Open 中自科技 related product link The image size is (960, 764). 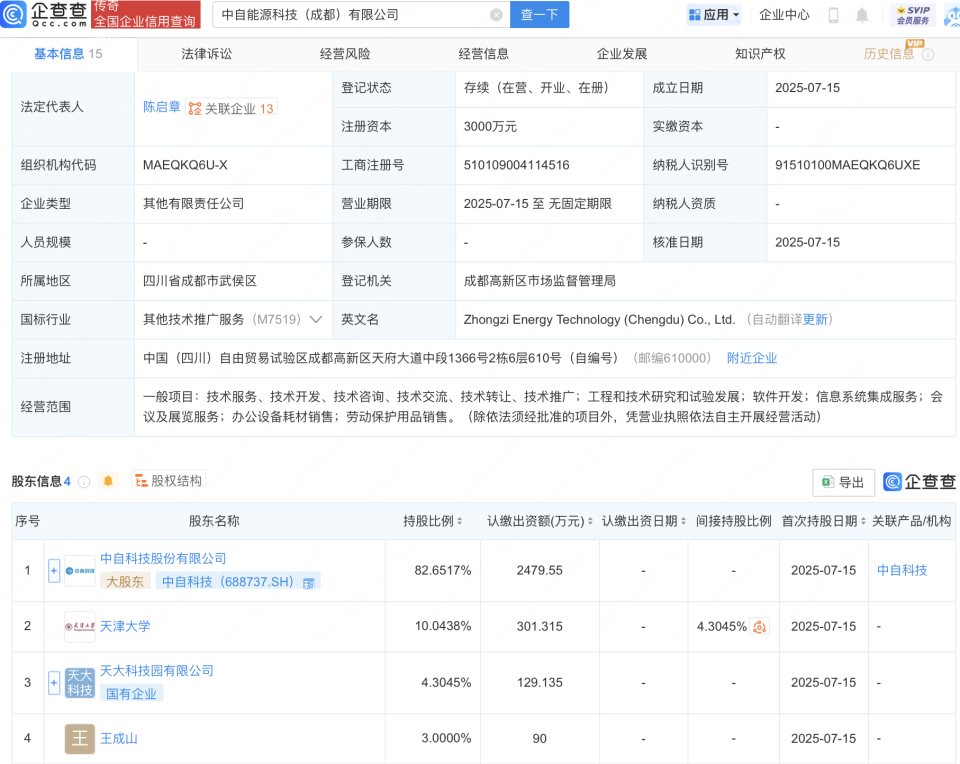[x=902, y=571]
